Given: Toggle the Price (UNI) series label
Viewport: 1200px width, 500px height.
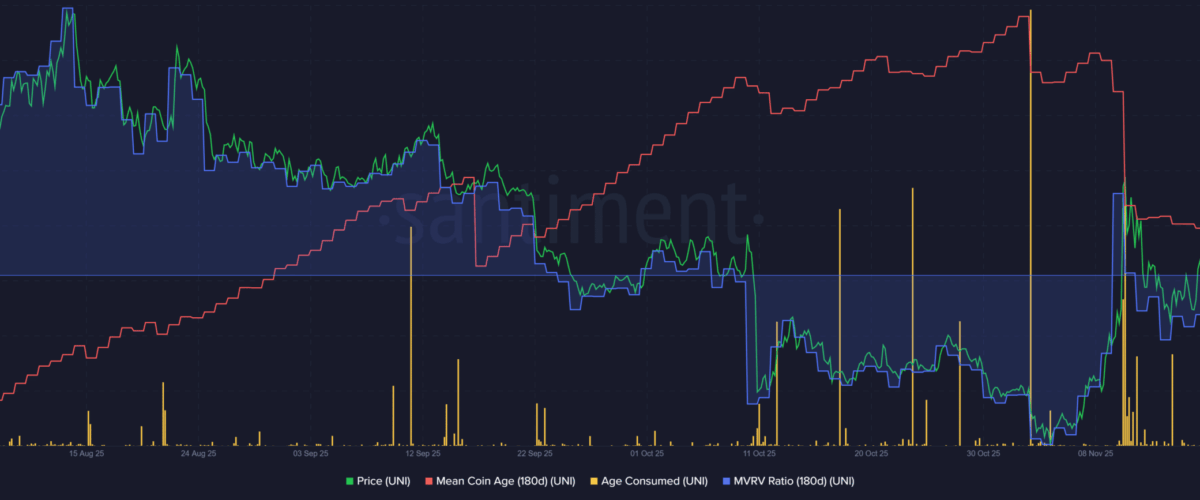Looking at the screenshot, I should click(385, 481).
